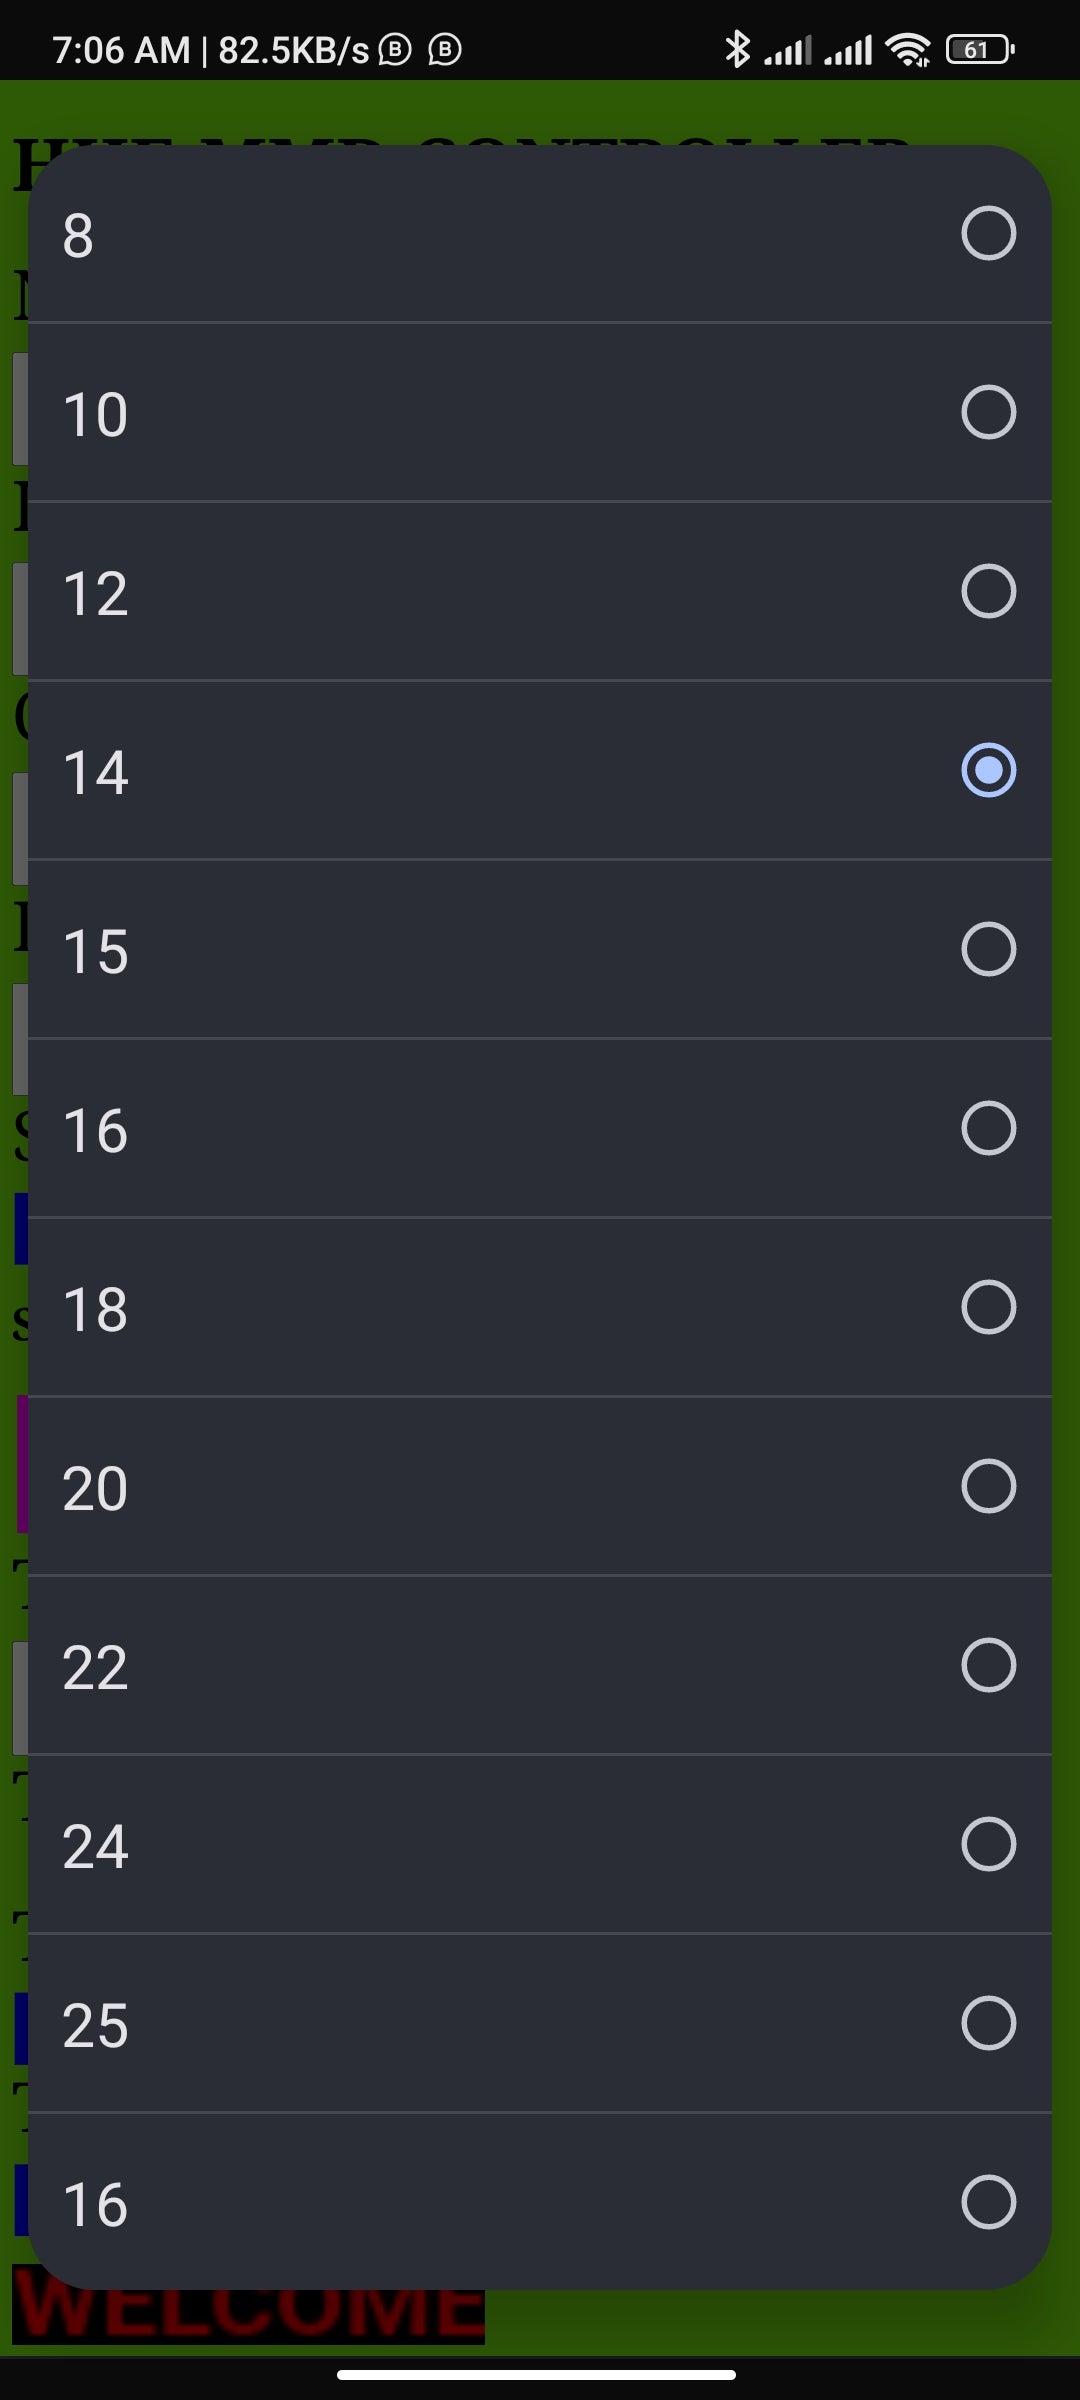This screenshot has height=2400, width=1080.
Task: Tap the red WELCOME text behind the popup
Action: (x=248, y=2318)
